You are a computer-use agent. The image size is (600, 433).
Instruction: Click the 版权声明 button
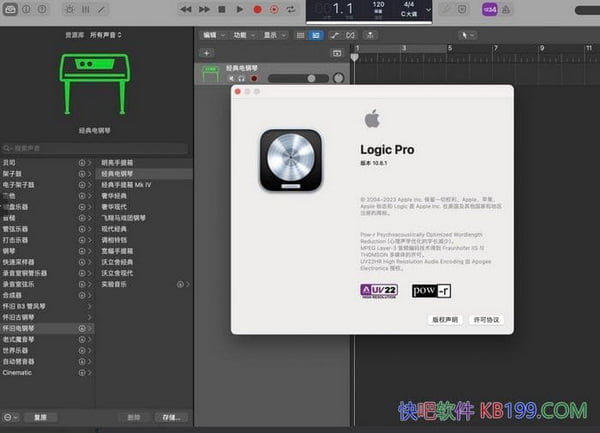(443, 320)
